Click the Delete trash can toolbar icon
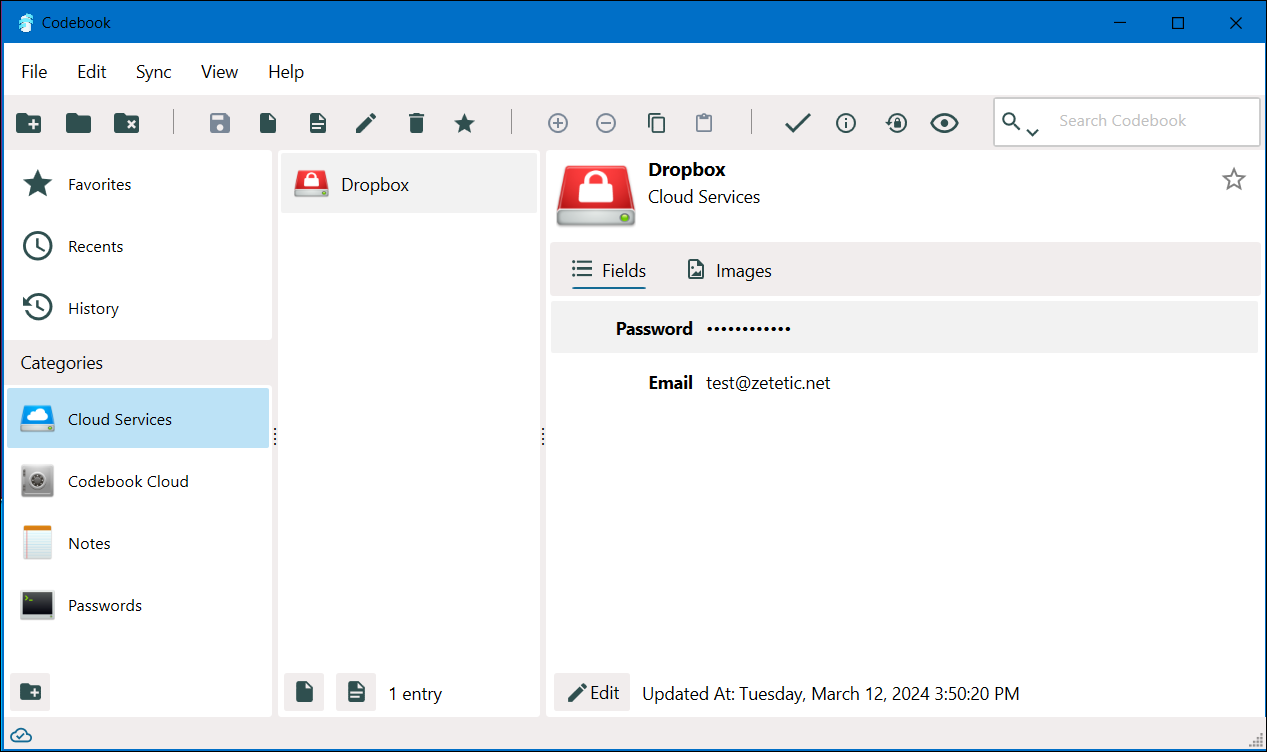1267x752 pixels. tap(416, 123)
